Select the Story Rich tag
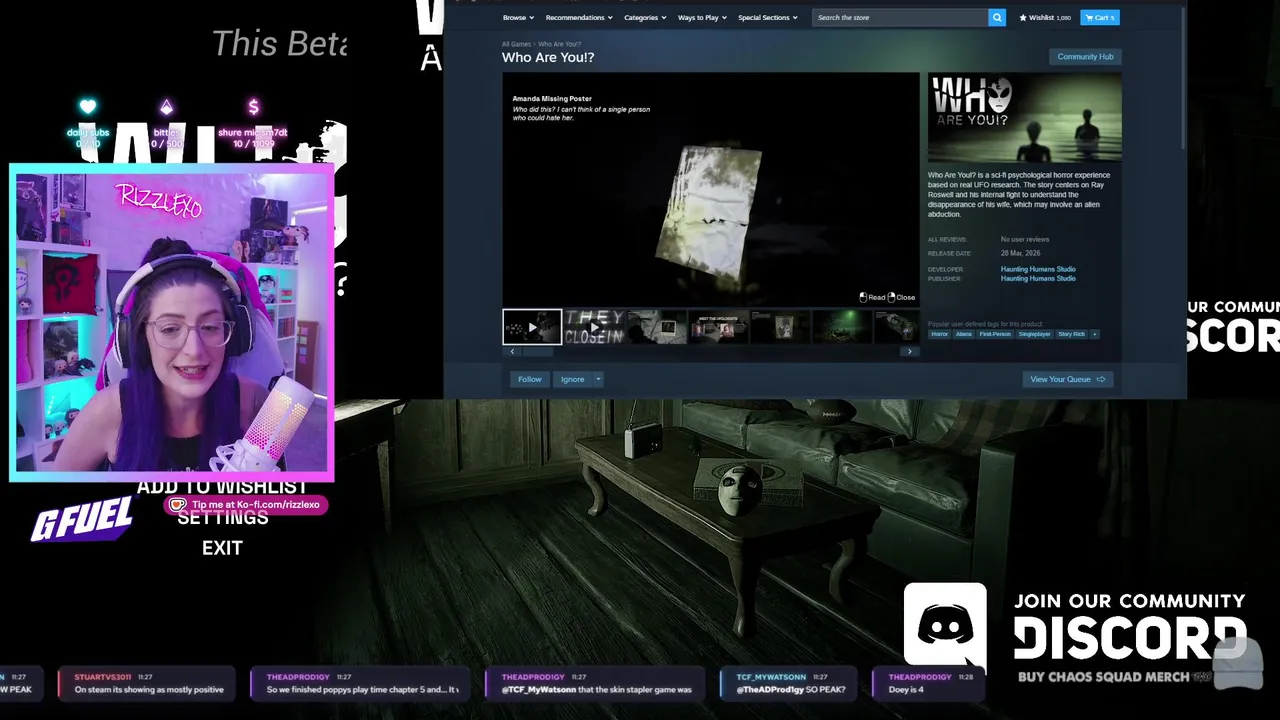1280x720 pixels. pos(1071,334)
